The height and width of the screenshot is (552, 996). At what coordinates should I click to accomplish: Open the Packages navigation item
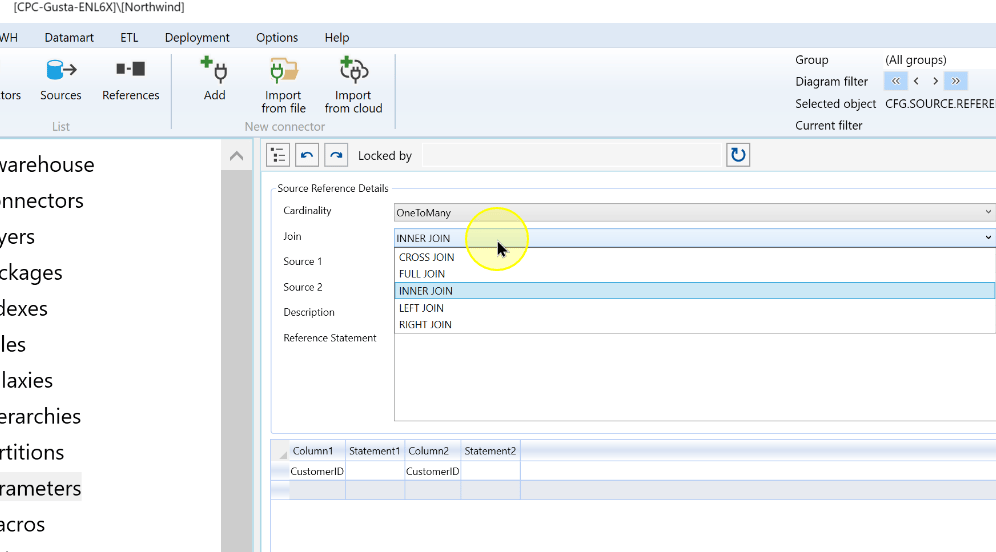coord(31,273)
